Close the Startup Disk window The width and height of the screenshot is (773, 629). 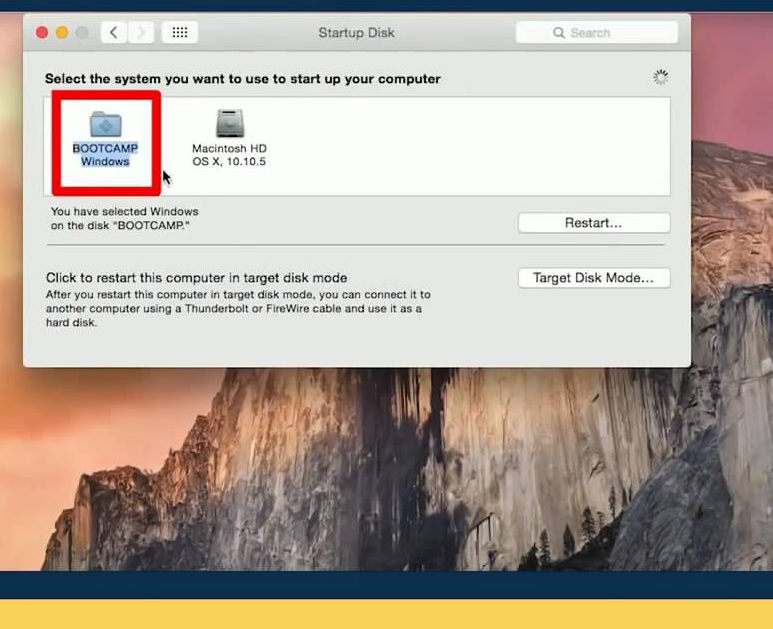[x=42, y=33]
